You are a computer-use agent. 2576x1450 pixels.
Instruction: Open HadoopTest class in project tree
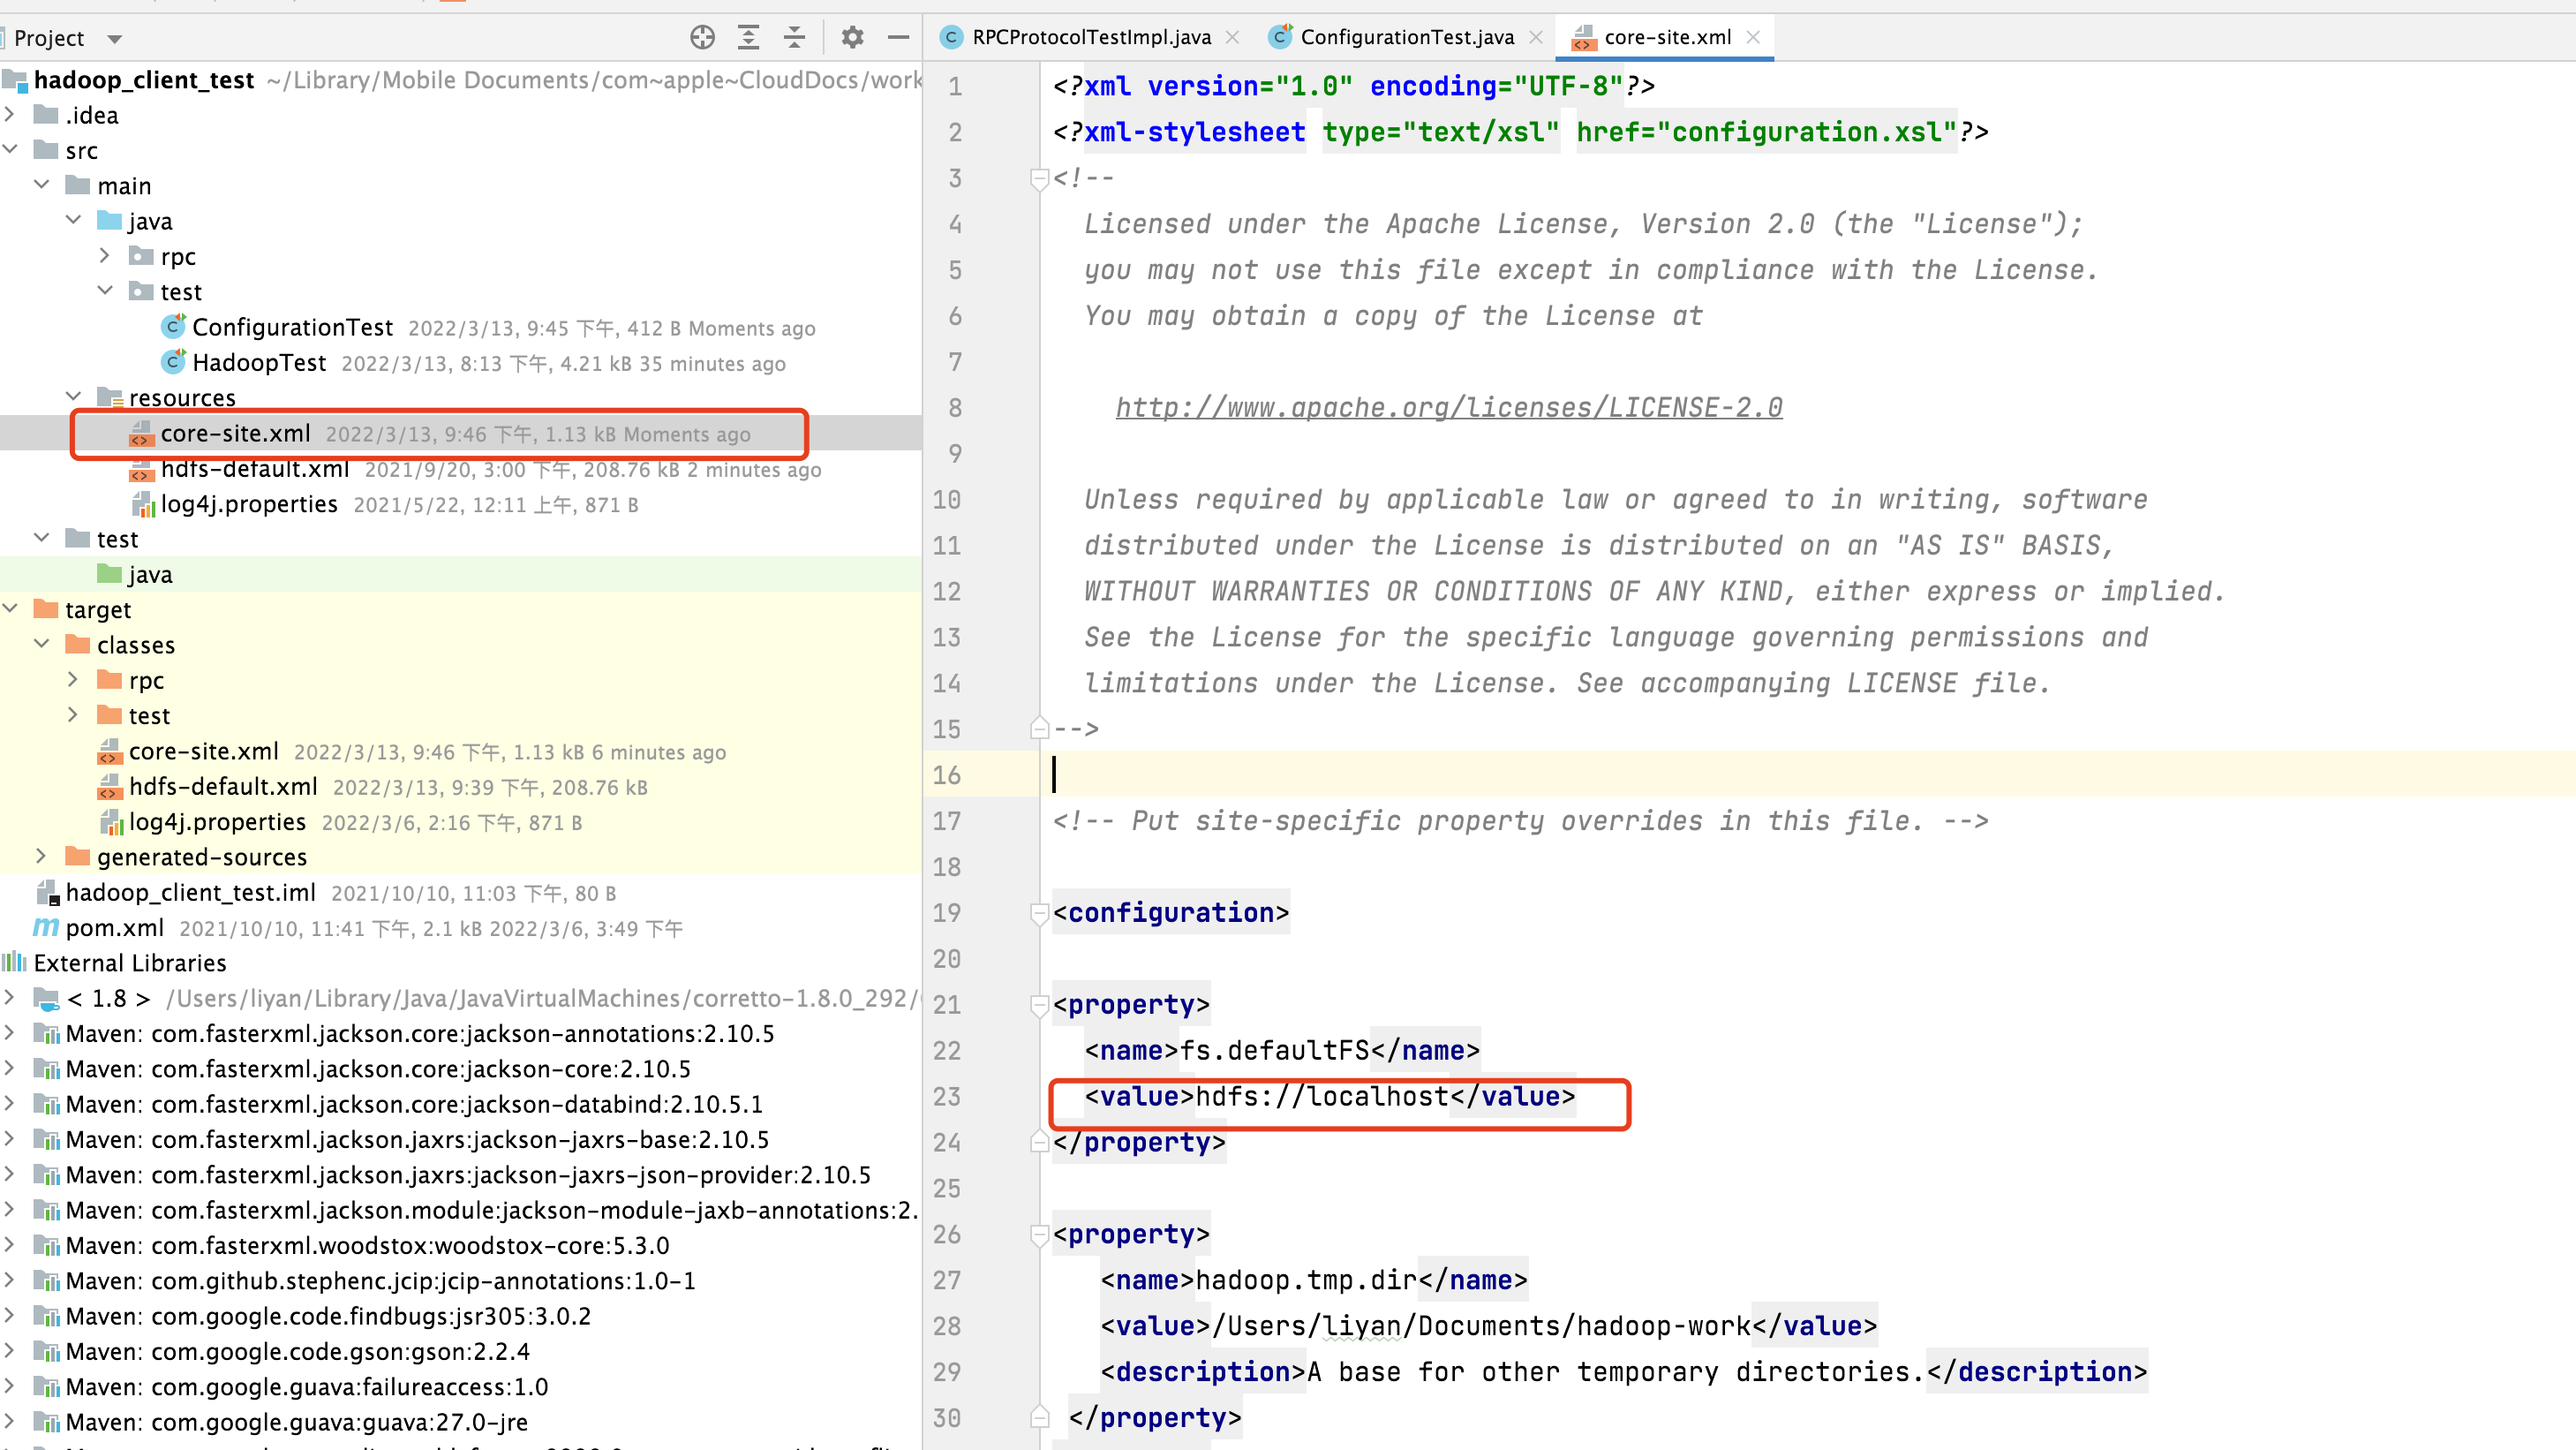tap(259, 362)
